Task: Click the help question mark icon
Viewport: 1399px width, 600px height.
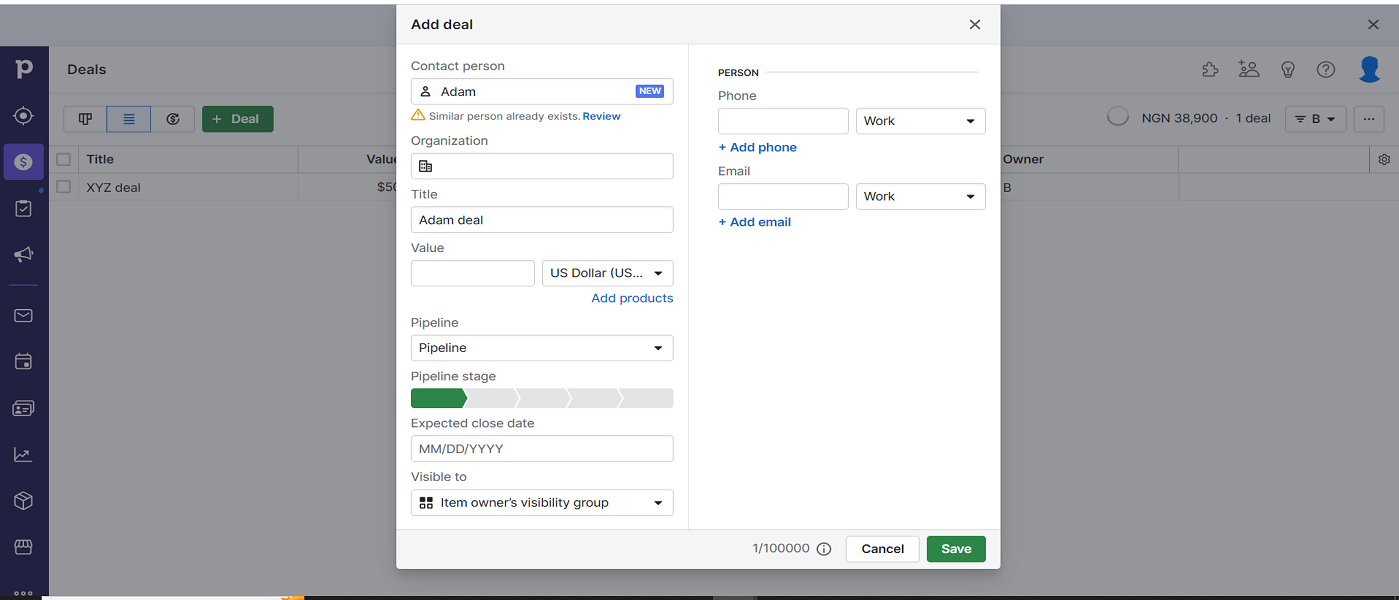Action: pyautogui.click(x=1326, y=69)
